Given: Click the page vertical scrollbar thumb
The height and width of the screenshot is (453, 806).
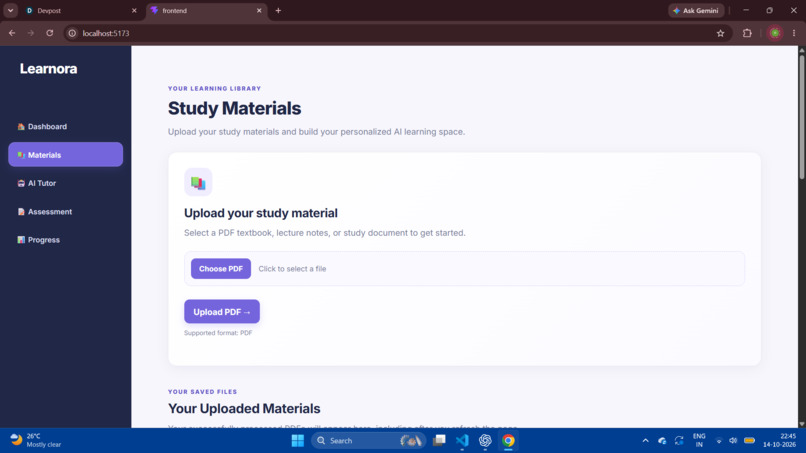Looking at the screenshot, I should (801, 116).
